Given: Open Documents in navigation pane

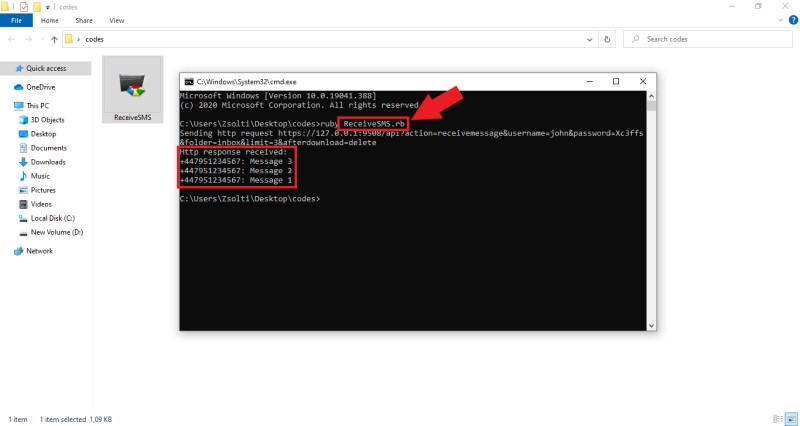Looking at the screenshot, I should [x=48, y=148].
